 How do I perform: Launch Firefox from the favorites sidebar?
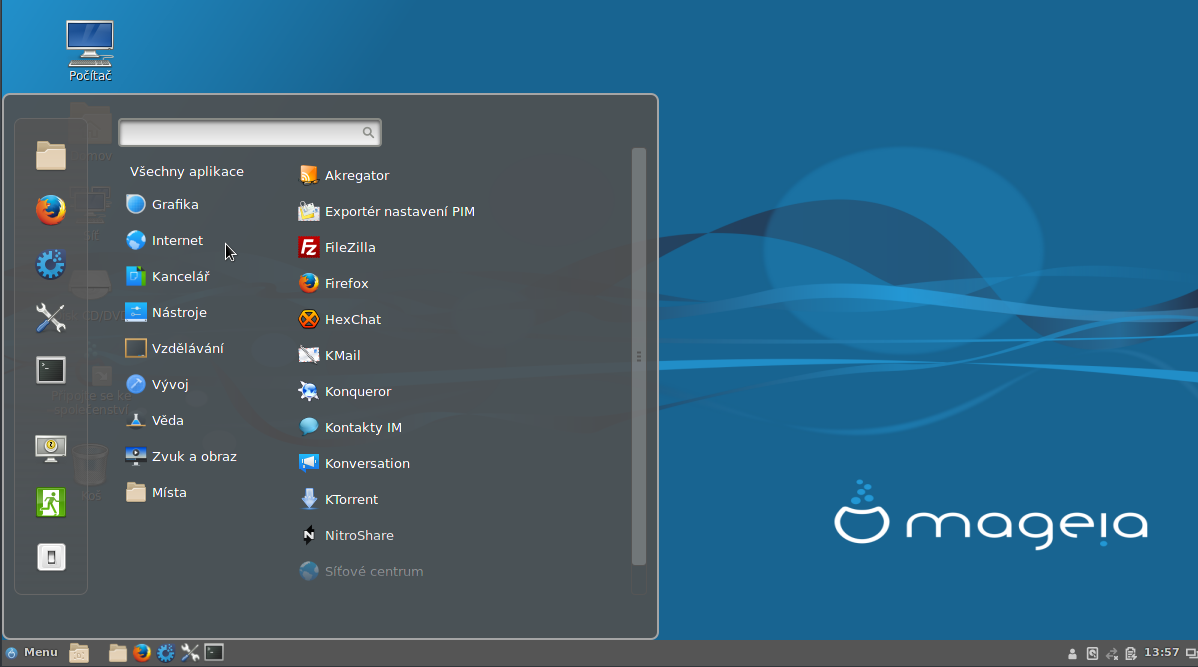(51, 209)
